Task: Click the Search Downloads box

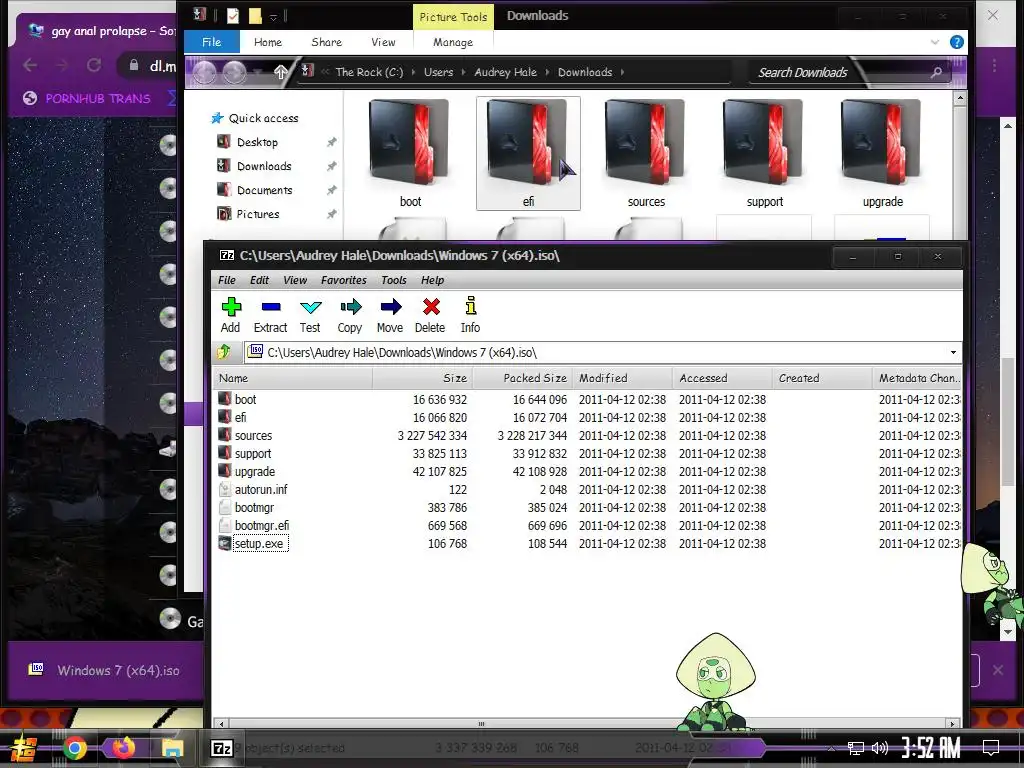Action: click(849, 72)
